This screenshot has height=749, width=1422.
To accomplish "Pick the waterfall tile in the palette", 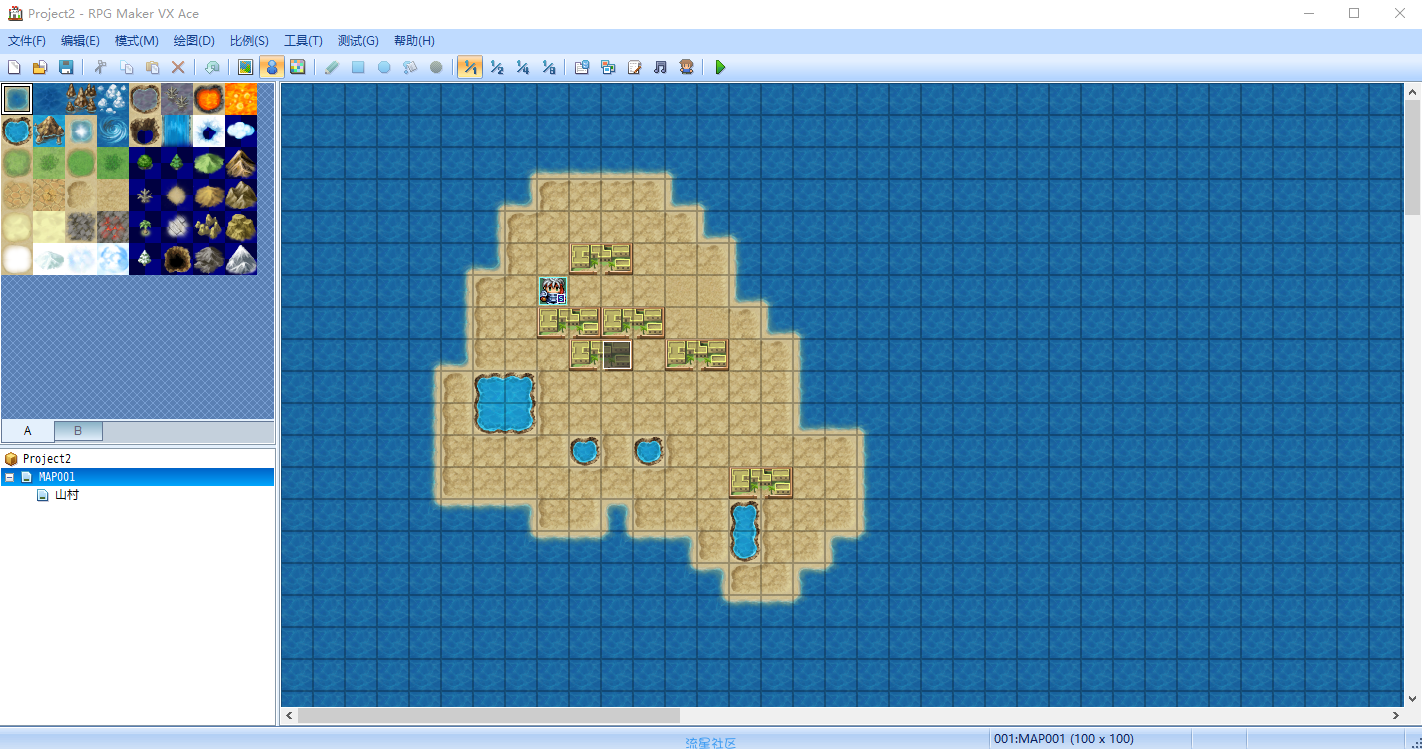I will [177, 131].
